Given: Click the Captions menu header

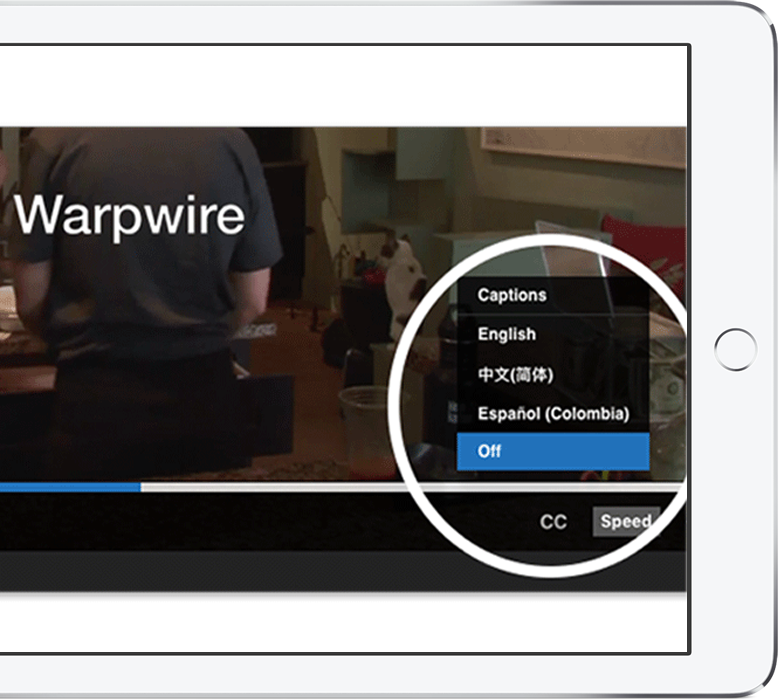Looking at the screenshot, I should click(553, 295).
